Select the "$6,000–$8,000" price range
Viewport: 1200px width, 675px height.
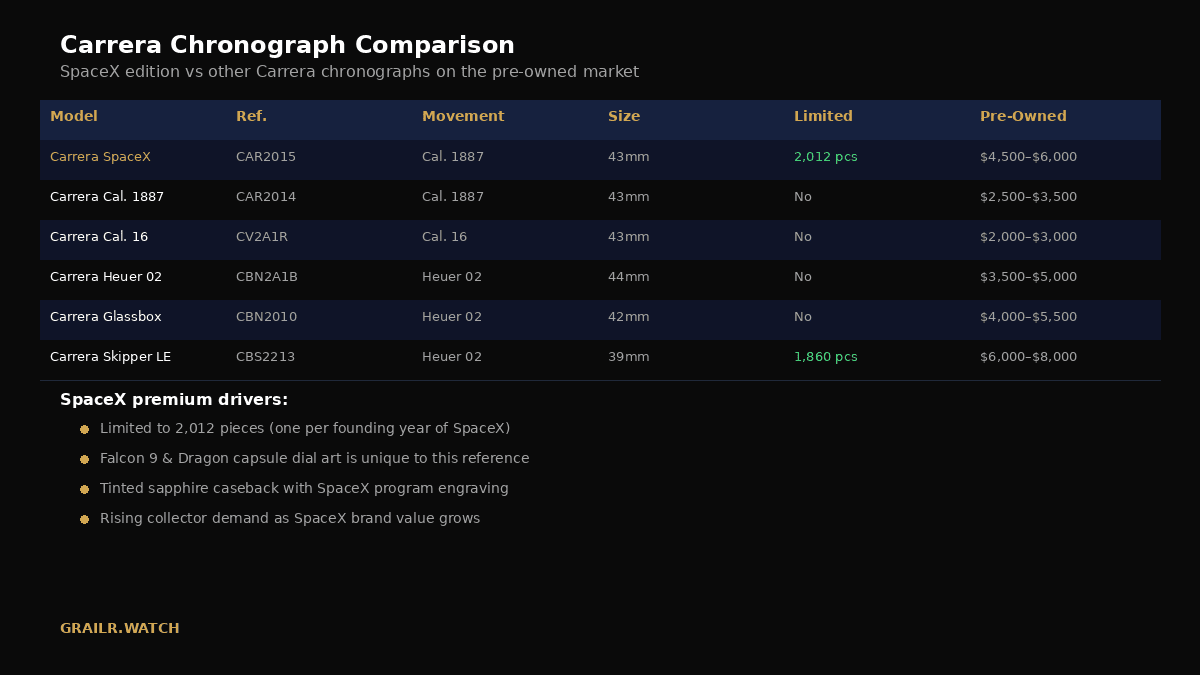pyautogui.click(x=1028, y=357)
